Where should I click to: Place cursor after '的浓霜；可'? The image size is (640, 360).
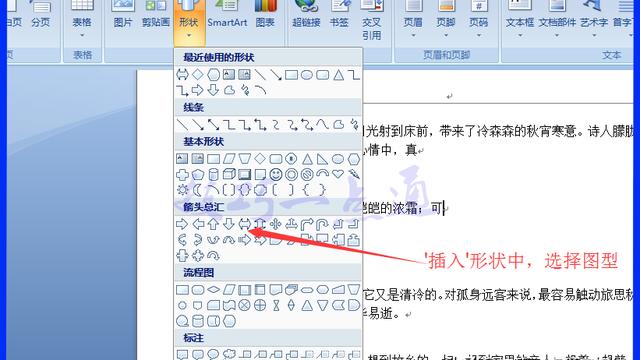click(x=444, y=209)
